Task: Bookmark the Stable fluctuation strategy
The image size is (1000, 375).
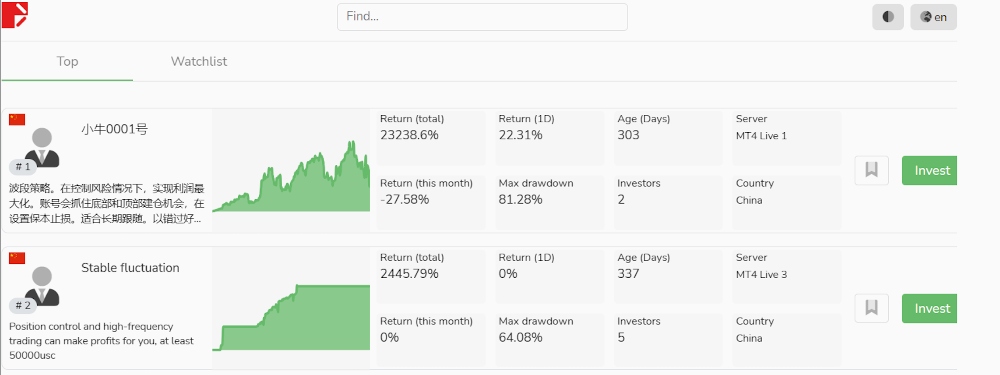Action: 871,308
